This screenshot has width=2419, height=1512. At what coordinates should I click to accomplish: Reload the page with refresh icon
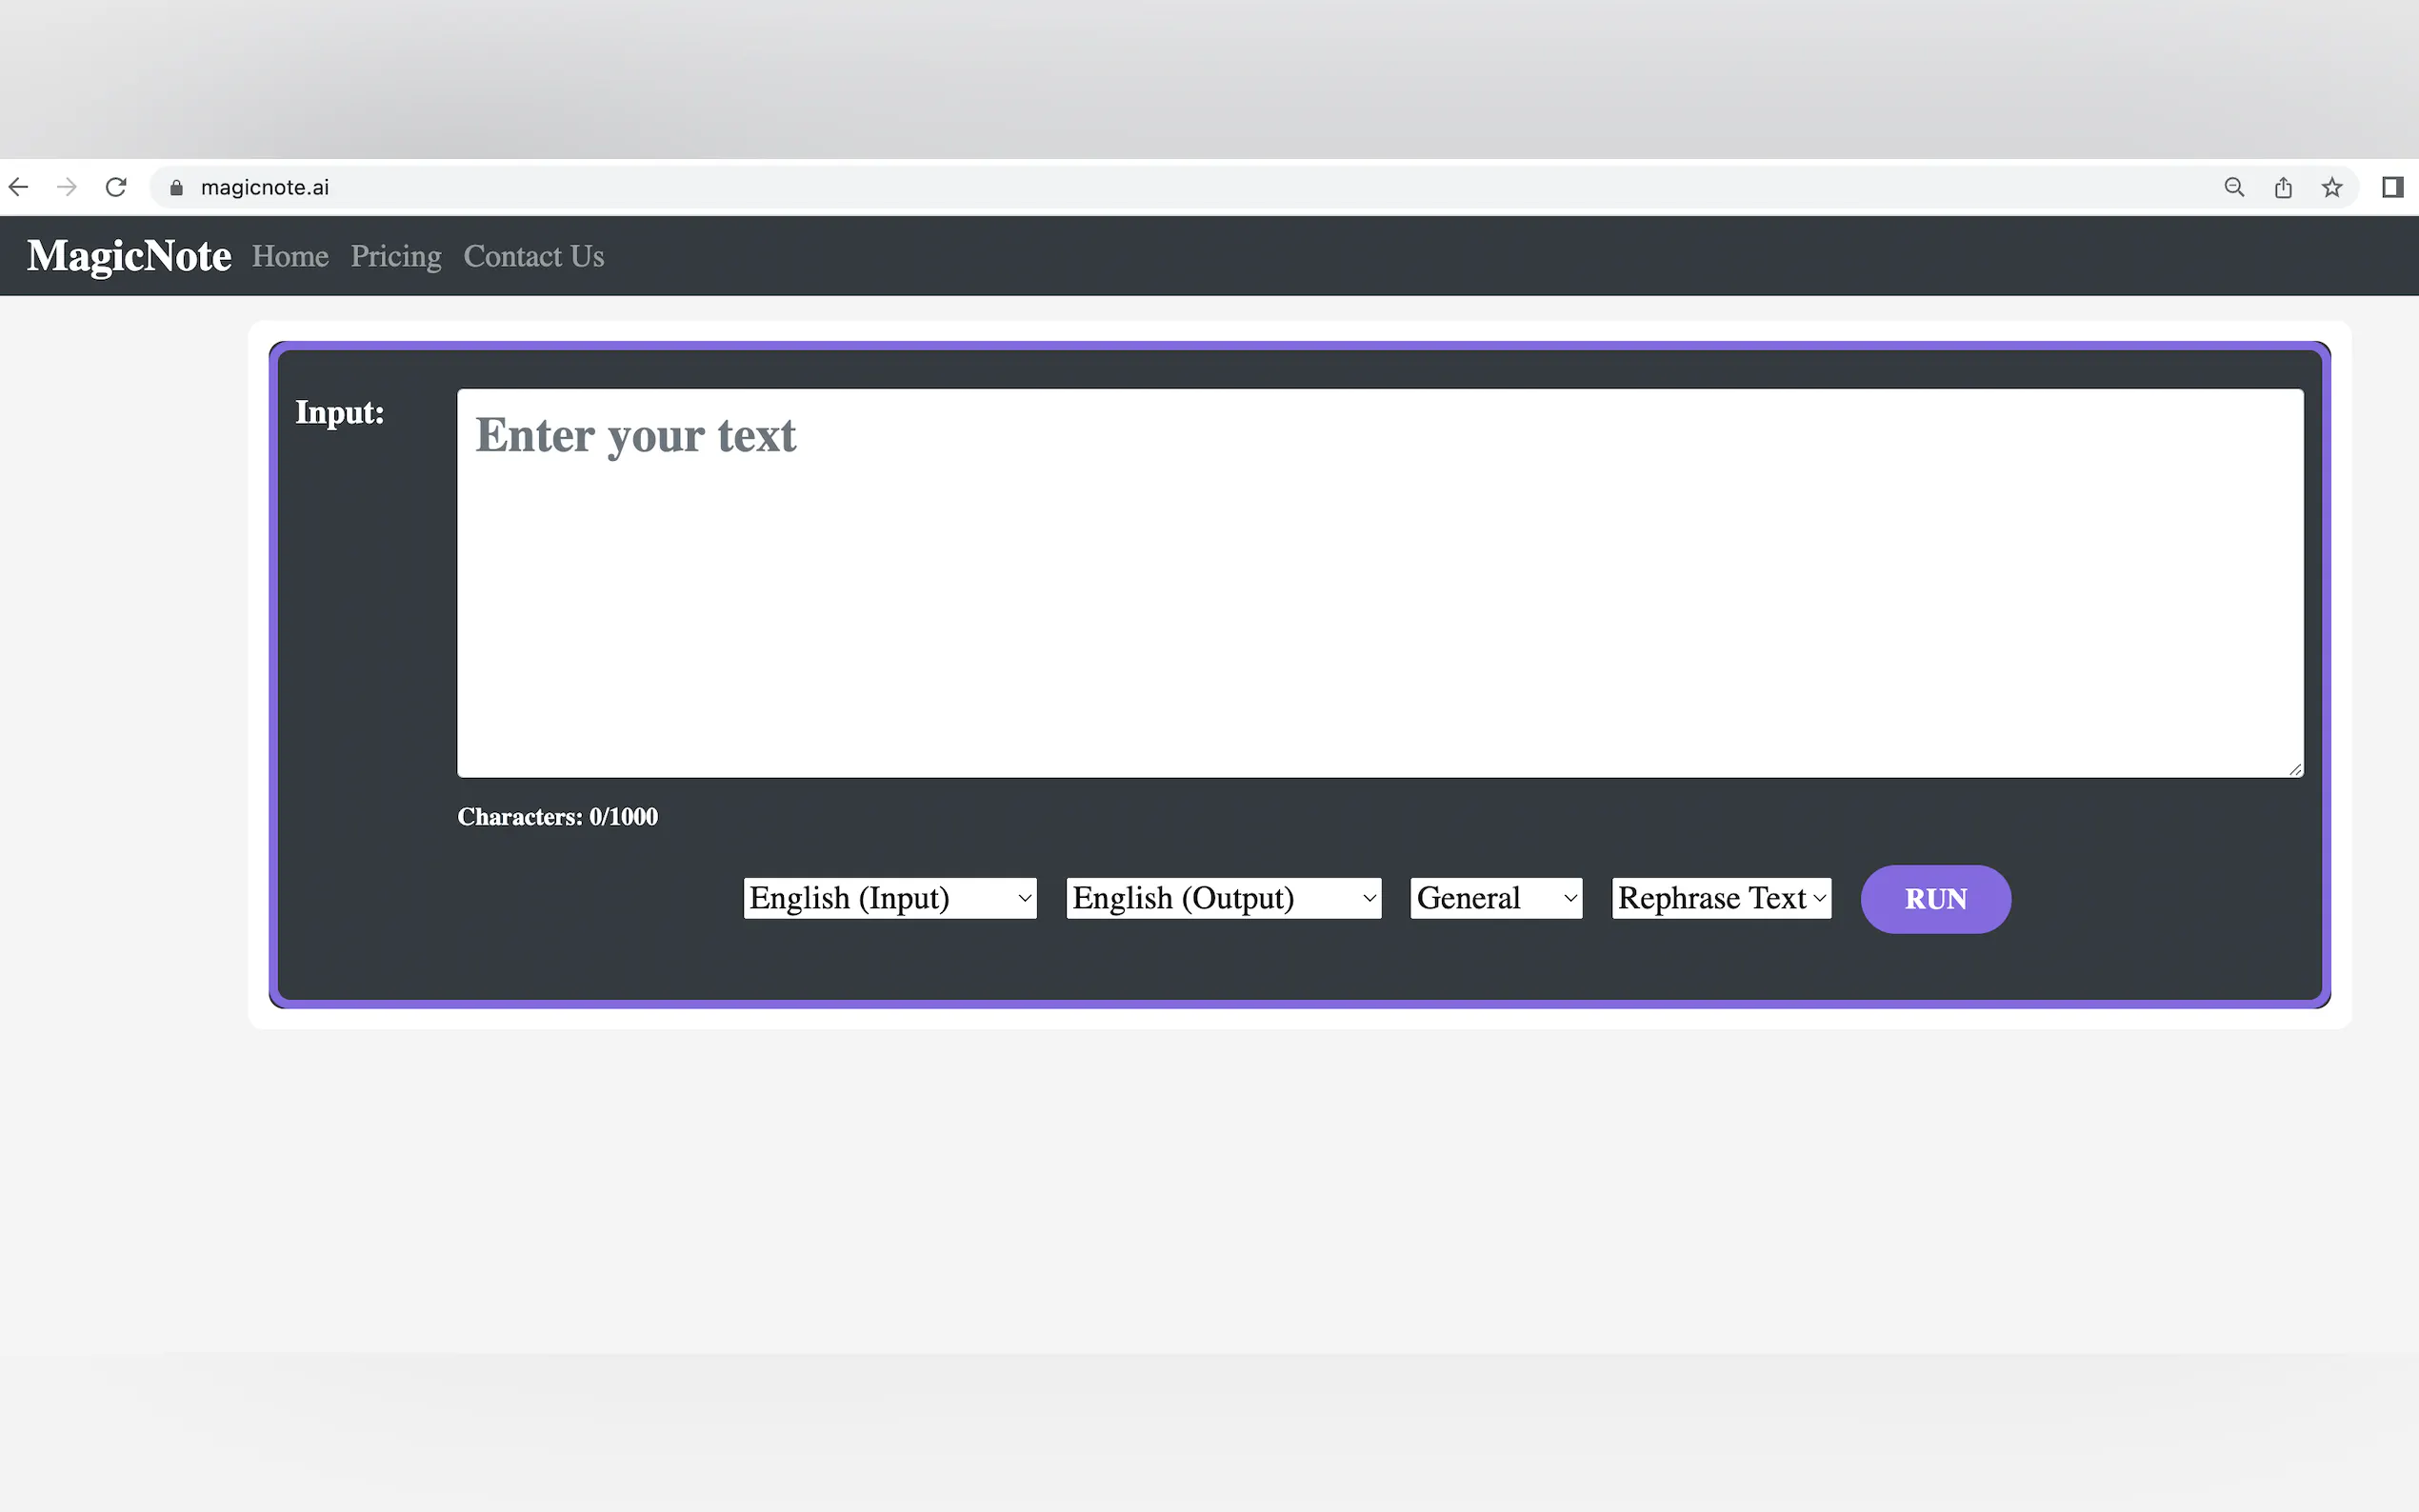pos(116,187)
